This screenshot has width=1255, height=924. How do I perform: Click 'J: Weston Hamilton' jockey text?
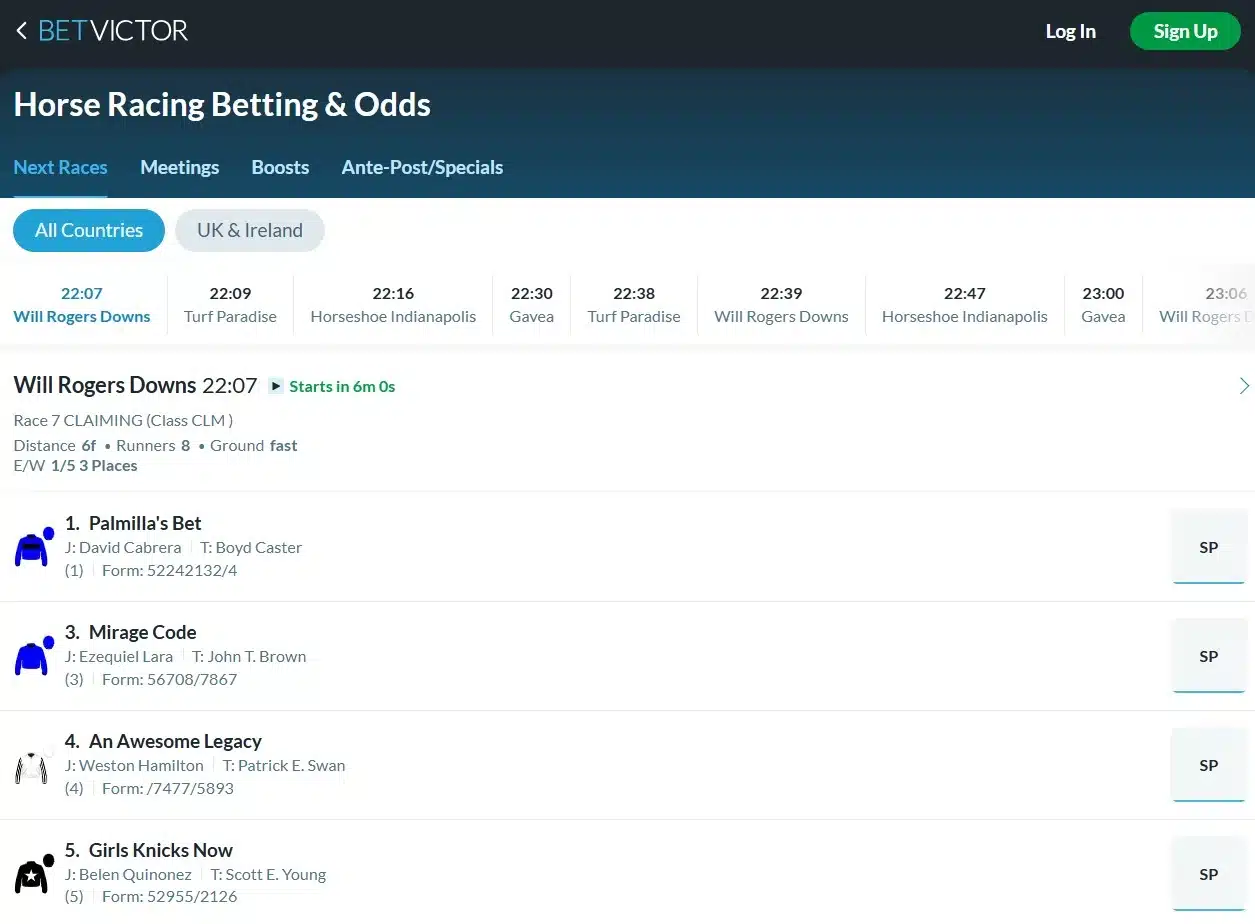pos(134,765)
